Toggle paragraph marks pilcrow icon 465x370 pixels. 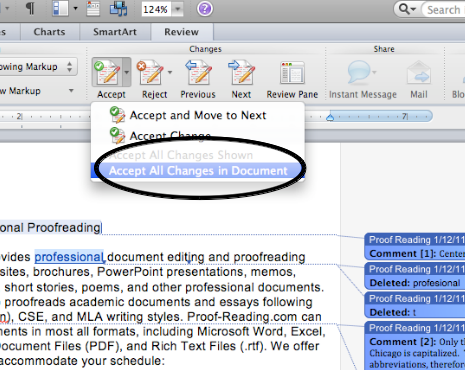coord(30,8)
